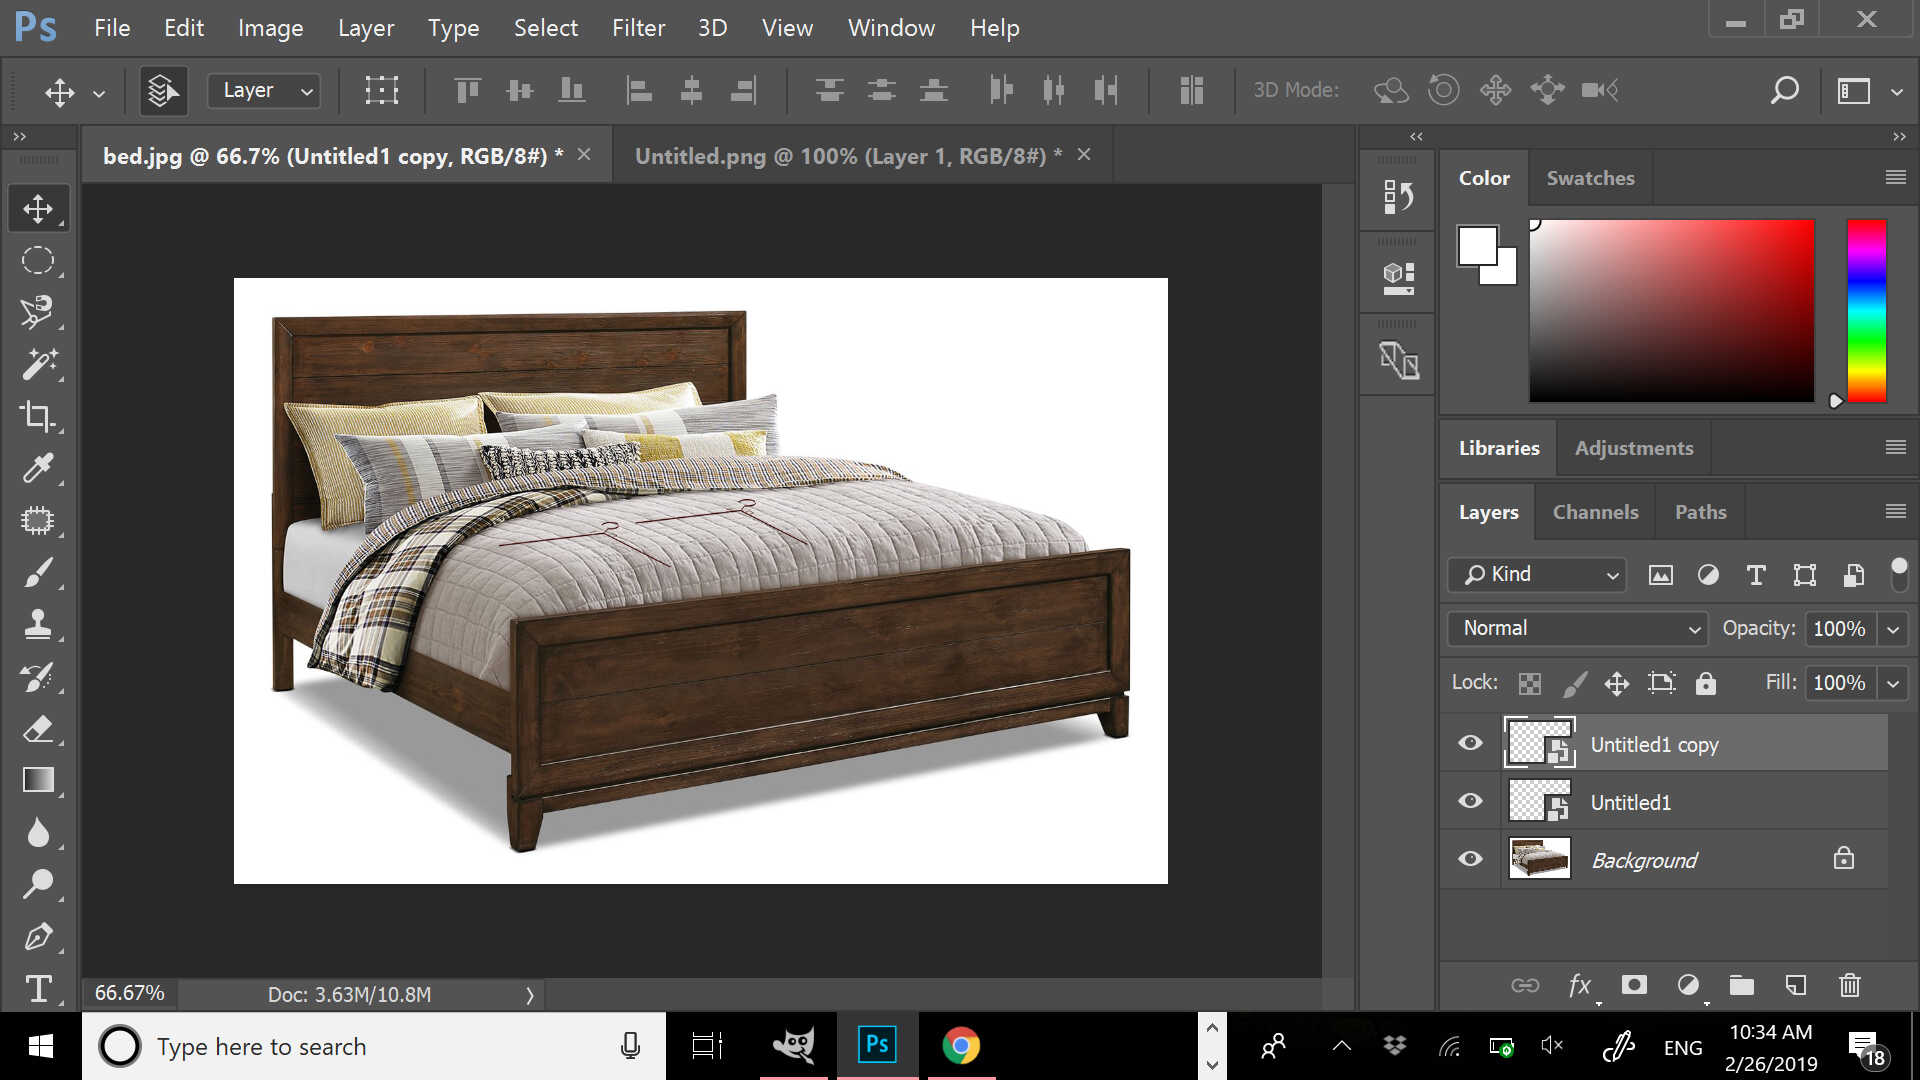Open the Normal blend mode dropdown
1920x1080 pixels.
pos(1578,629)
